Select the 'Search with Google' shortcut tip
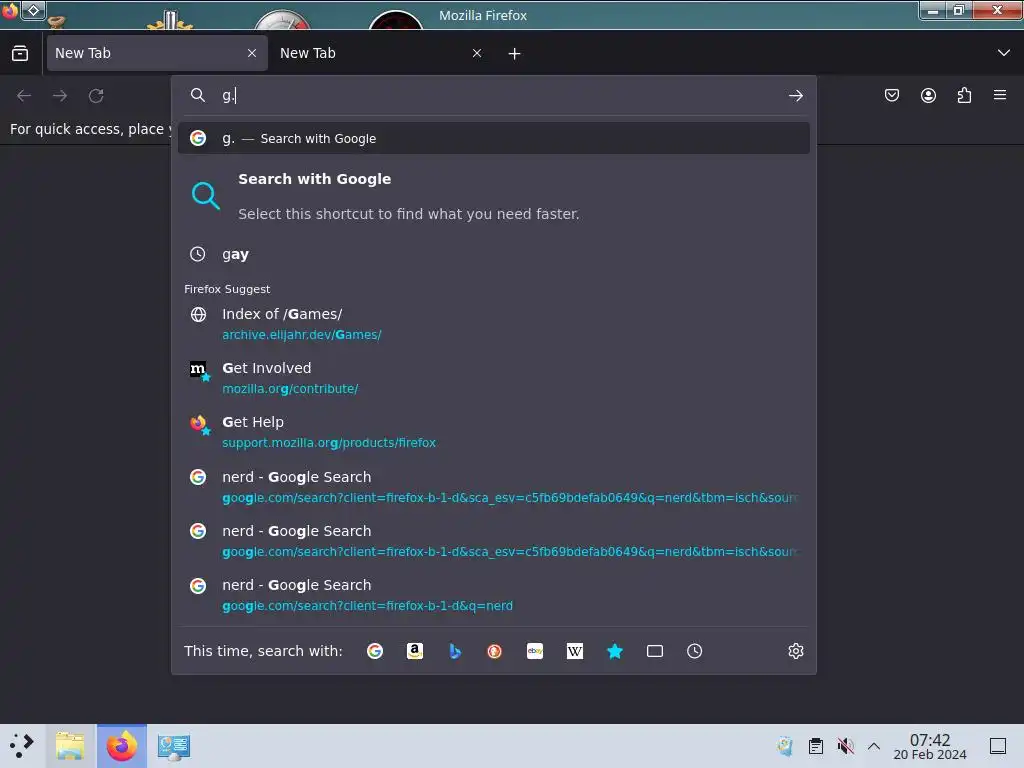Viewport: 1024px width, 768px height. (x=494, y=196)
